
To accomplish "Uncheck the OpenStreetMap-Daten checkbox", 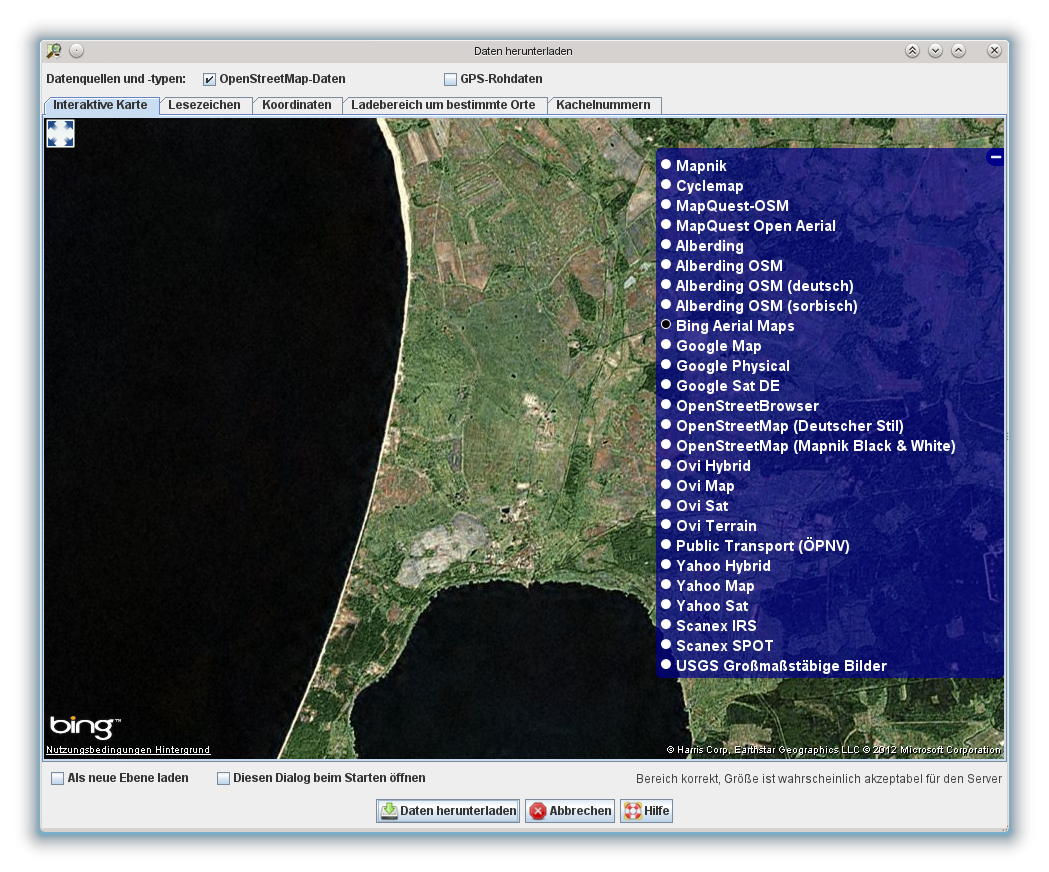I will pos(209,79).
